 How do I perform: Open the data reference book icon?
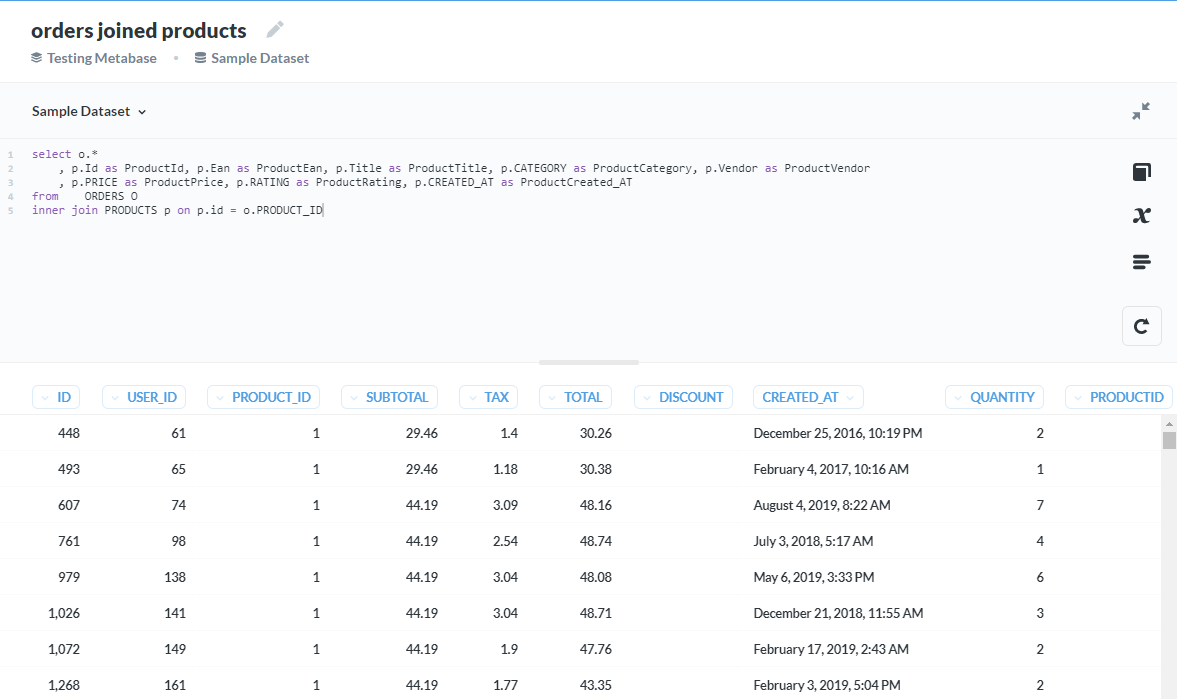[x=1142, y=172]
